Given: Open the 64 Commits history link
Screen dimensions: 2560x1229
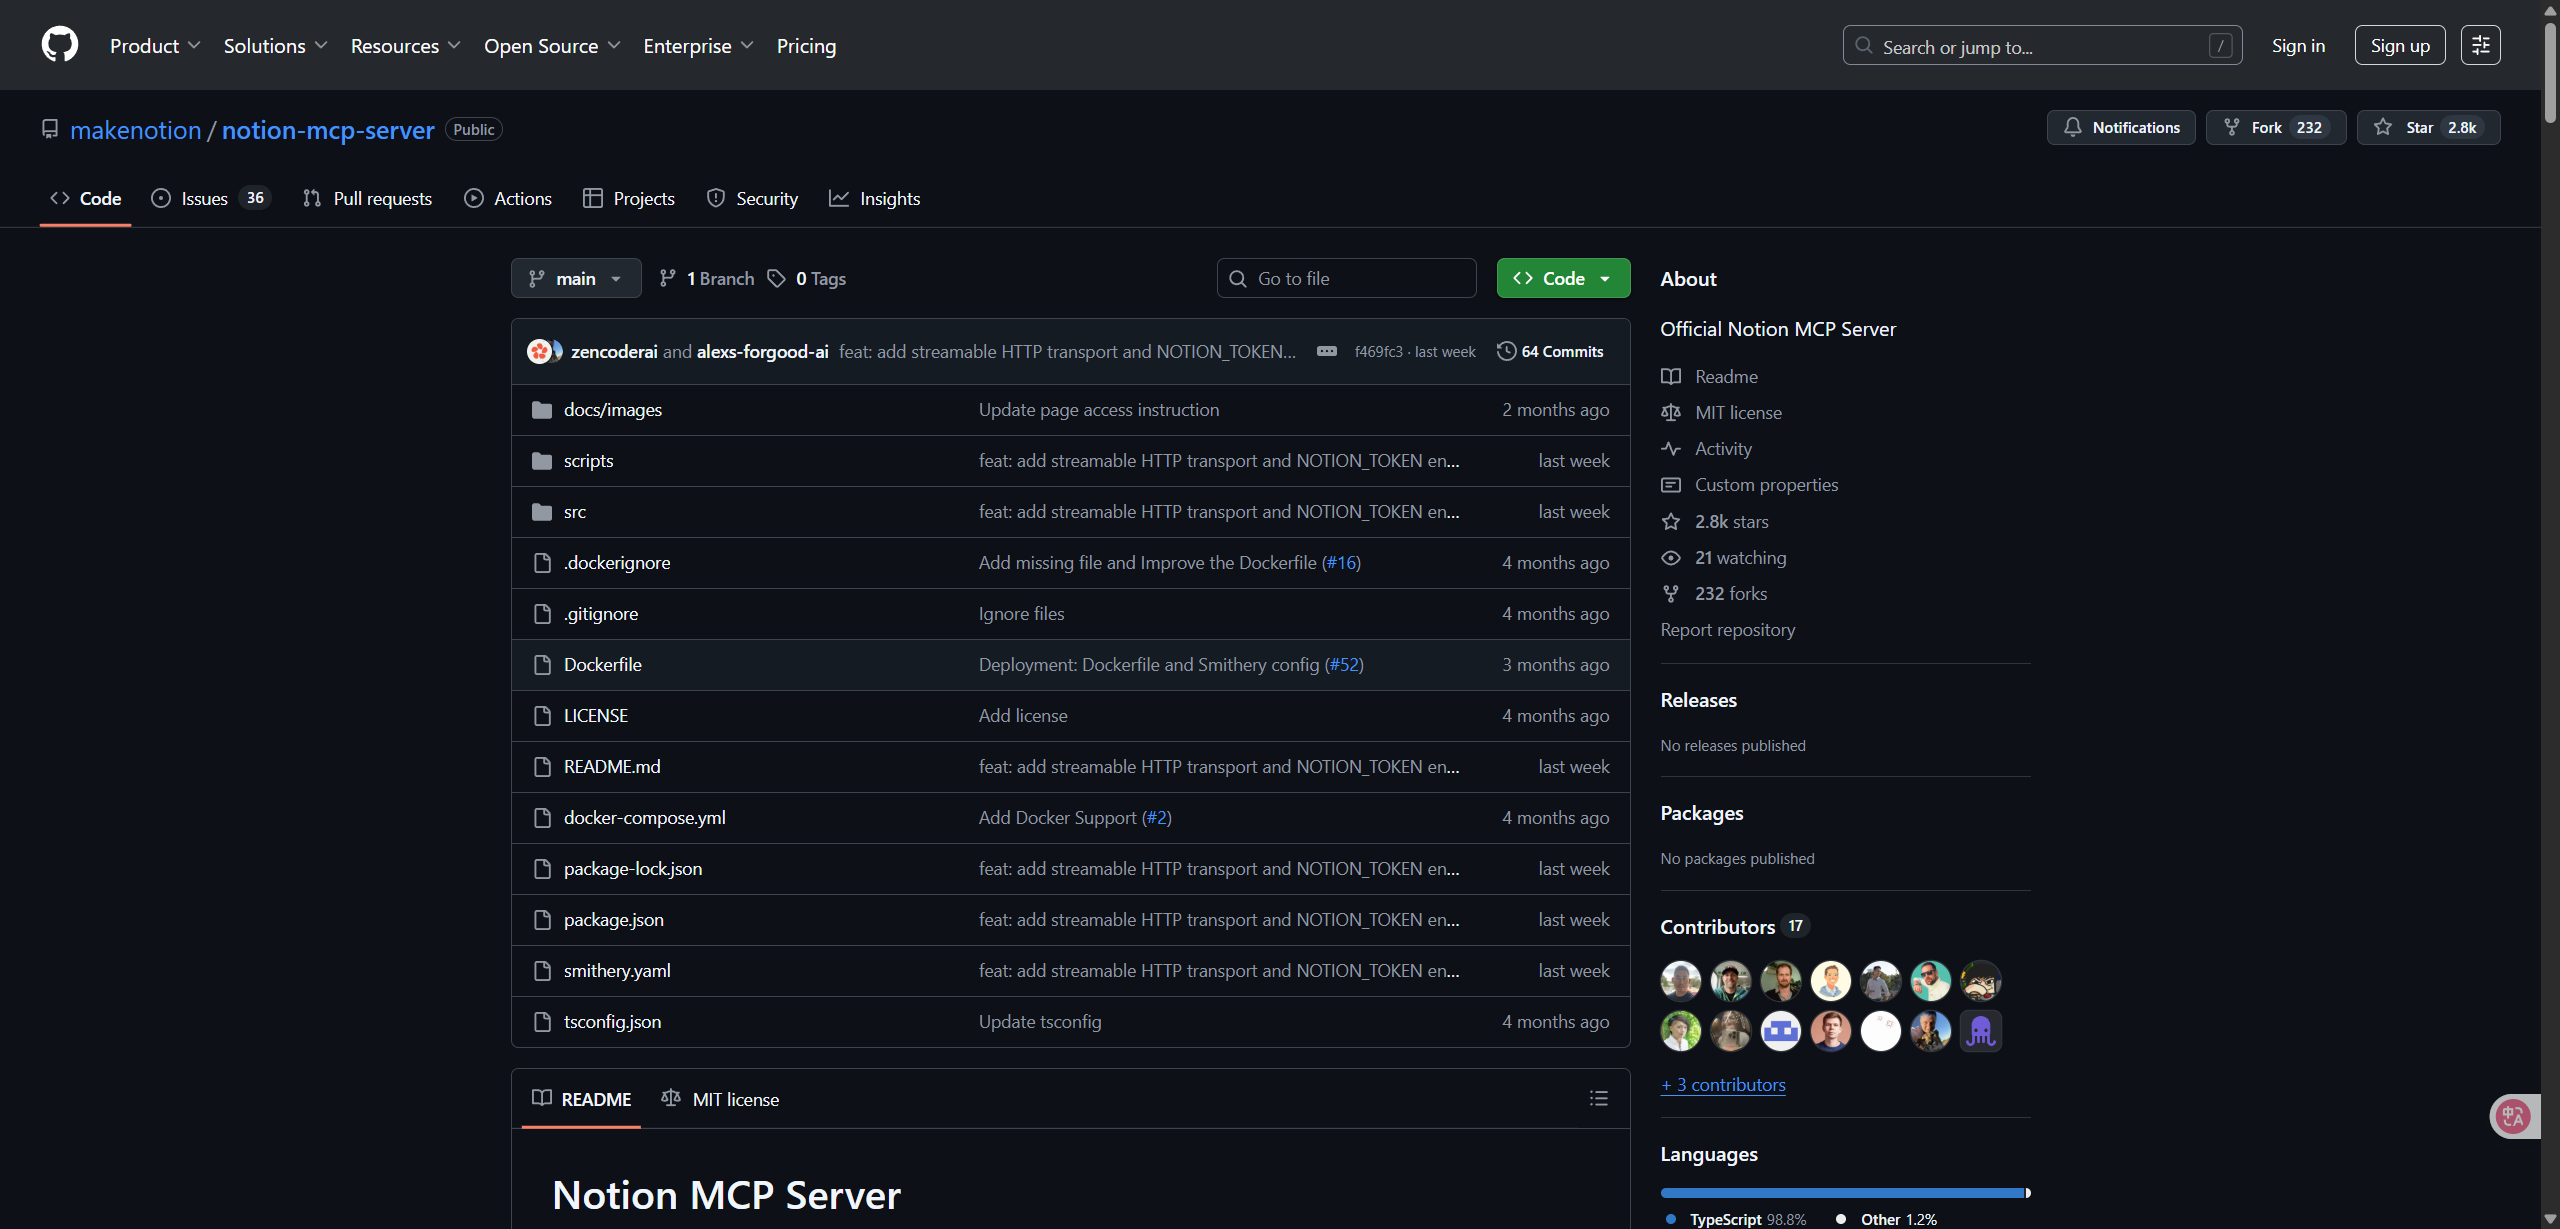Looking at the screenshot, I should click(1550, 351).
